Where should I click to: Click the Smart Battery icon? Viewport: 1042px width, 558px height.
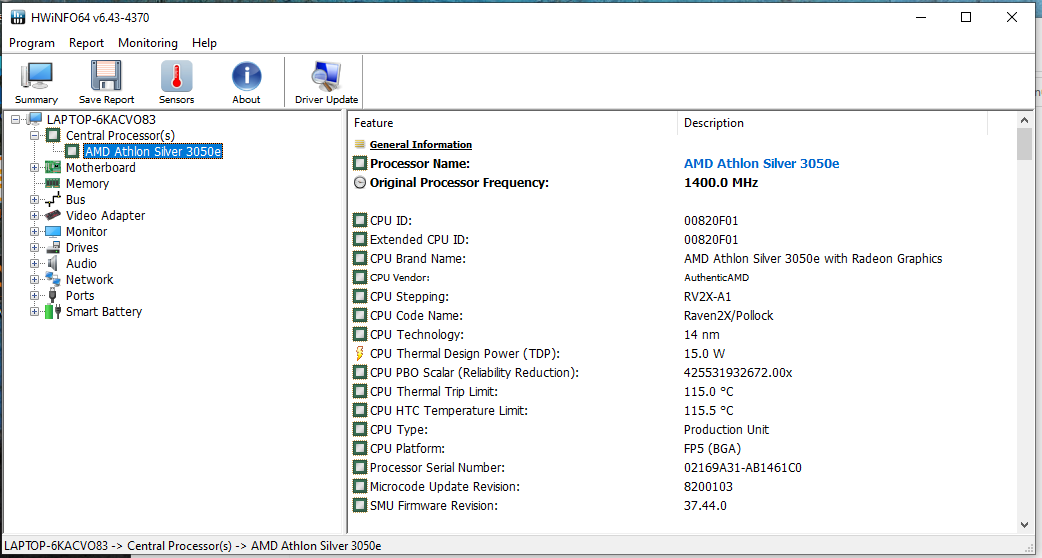[x=52, y=311]
